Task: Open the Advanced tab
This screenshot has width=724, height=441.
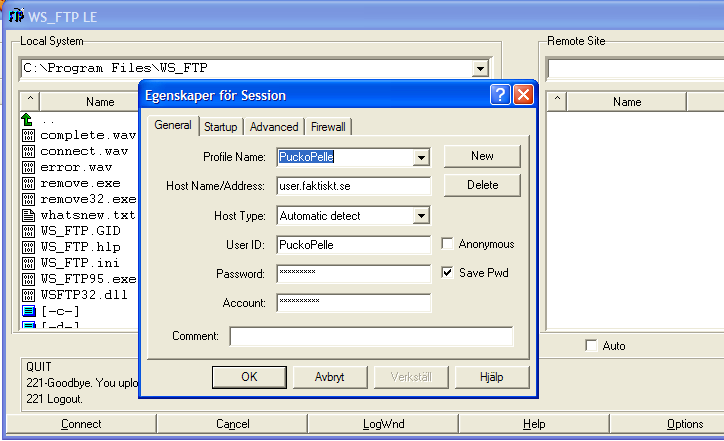Action: (274, 127)
